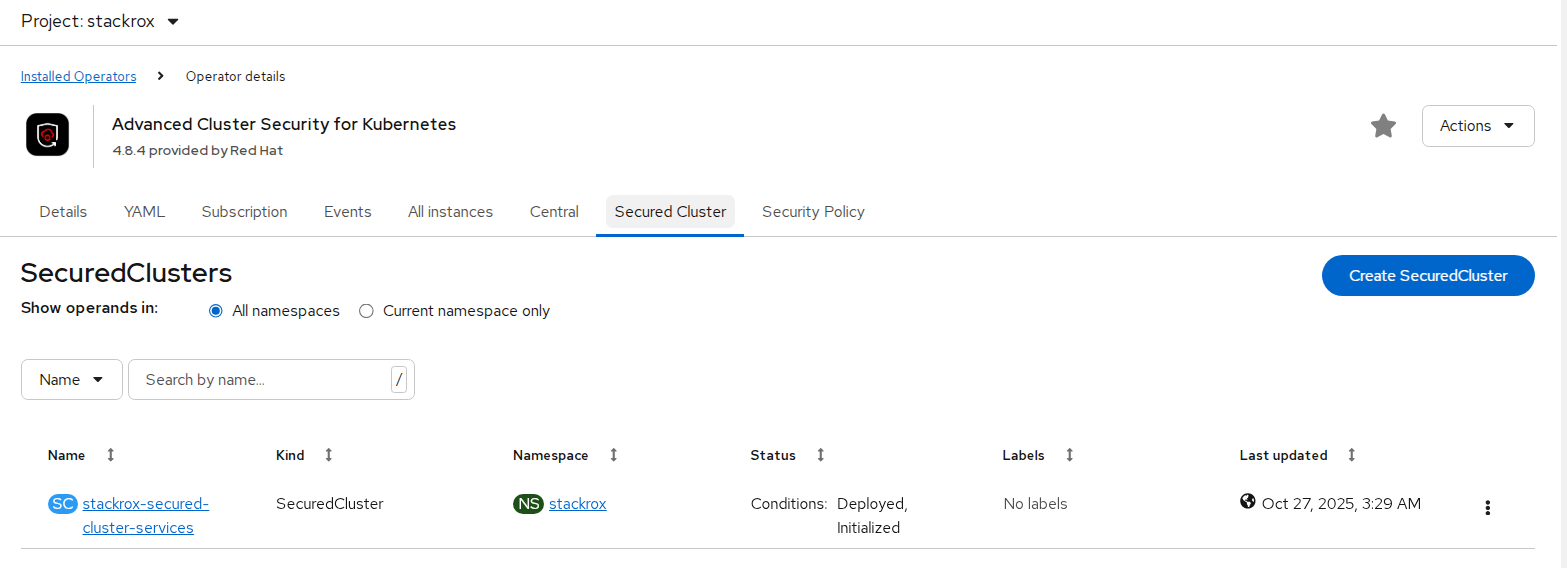
Task: Open the Name filter type dropdown
Action: point(72,380)
